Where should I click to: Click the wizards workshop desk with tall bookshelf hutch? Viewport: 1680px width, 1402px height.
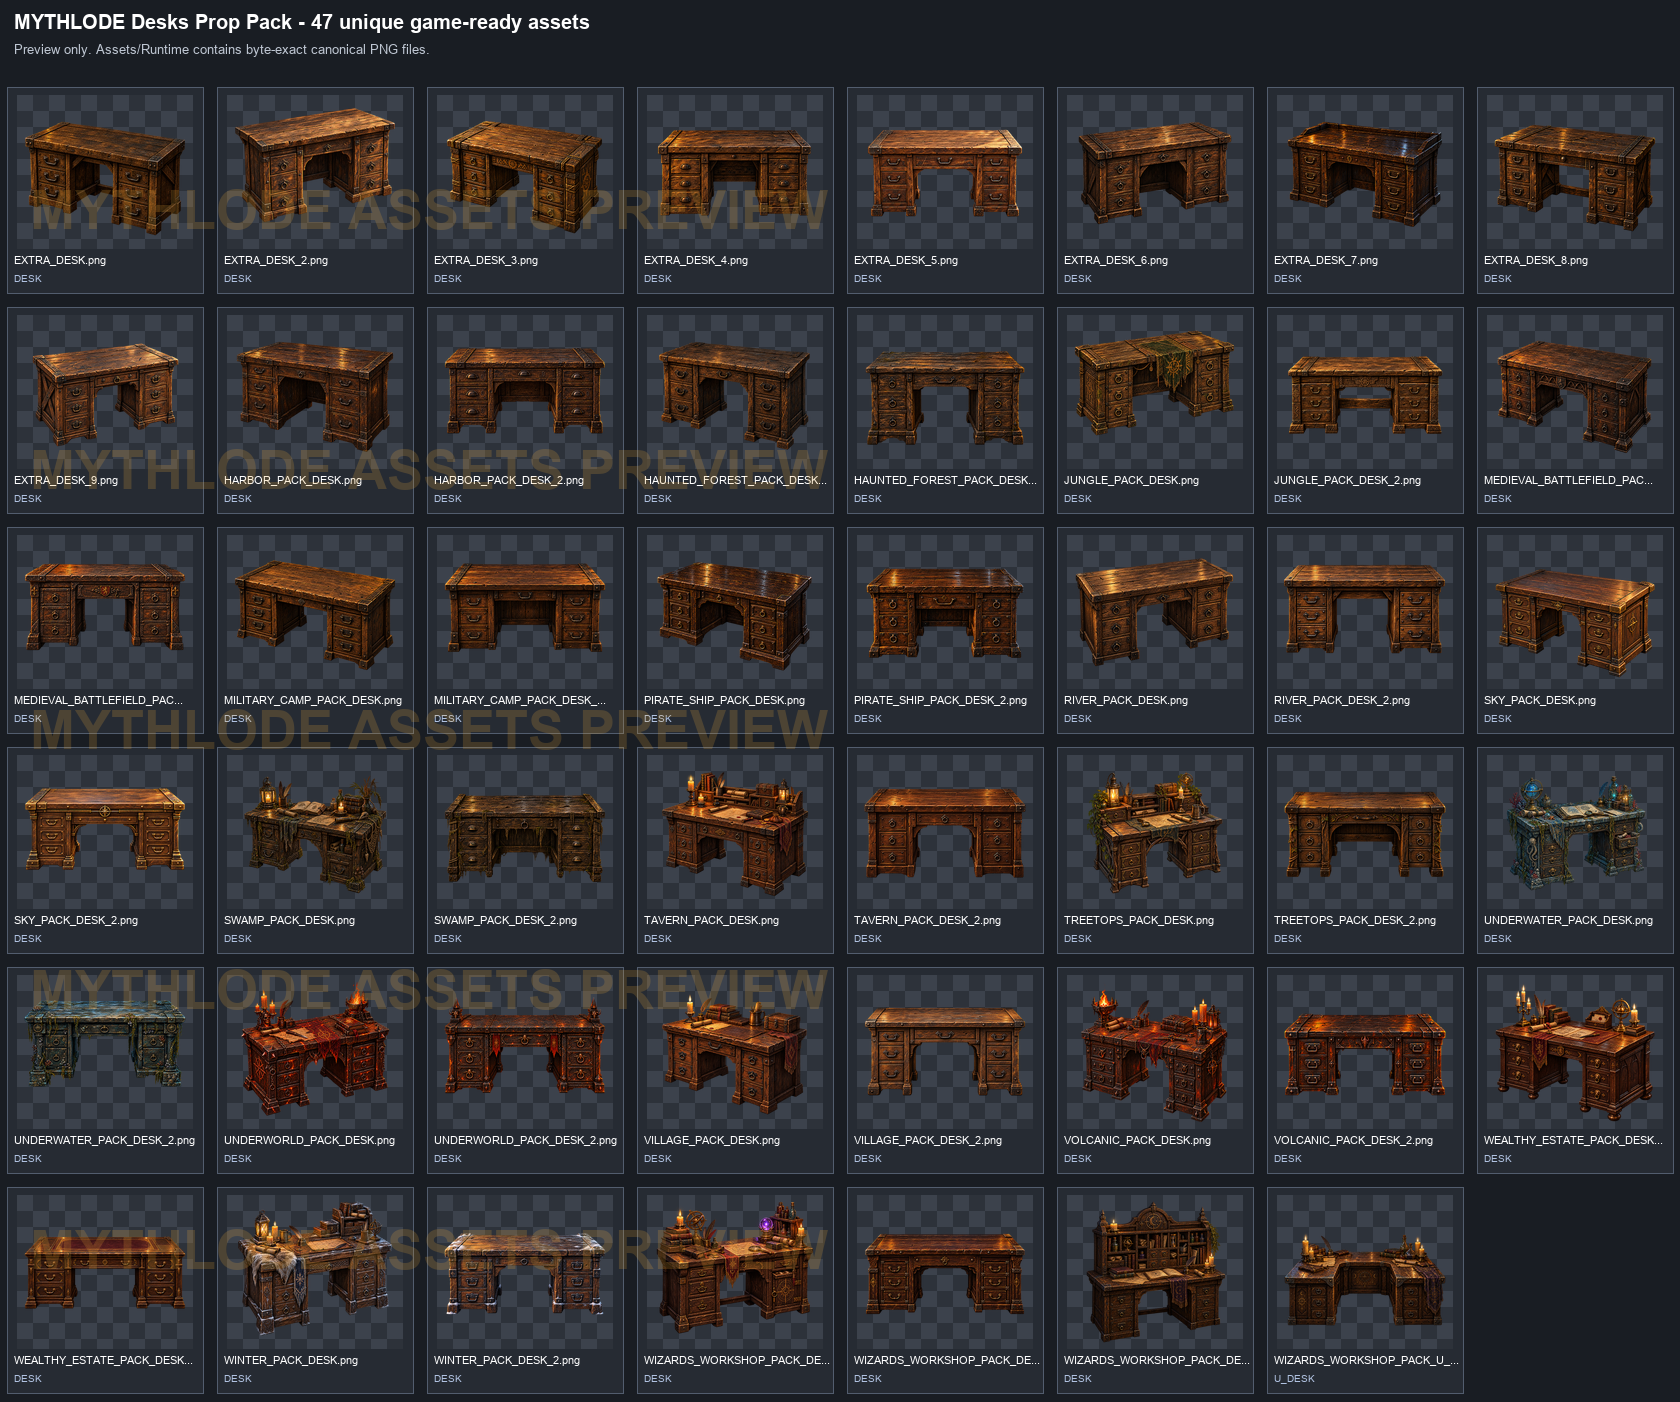[1155, 1272]
